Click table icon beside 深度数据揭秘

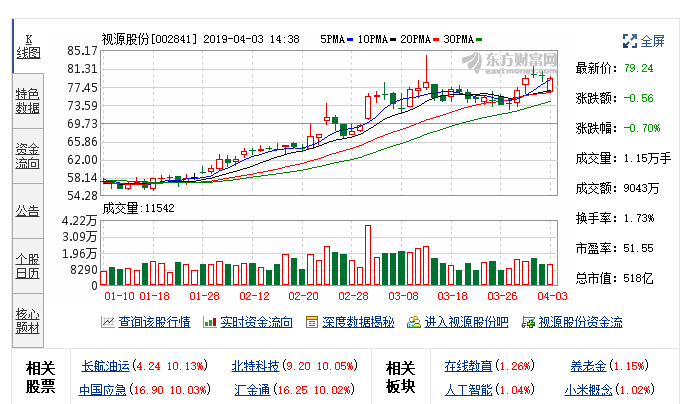point(312,322)
